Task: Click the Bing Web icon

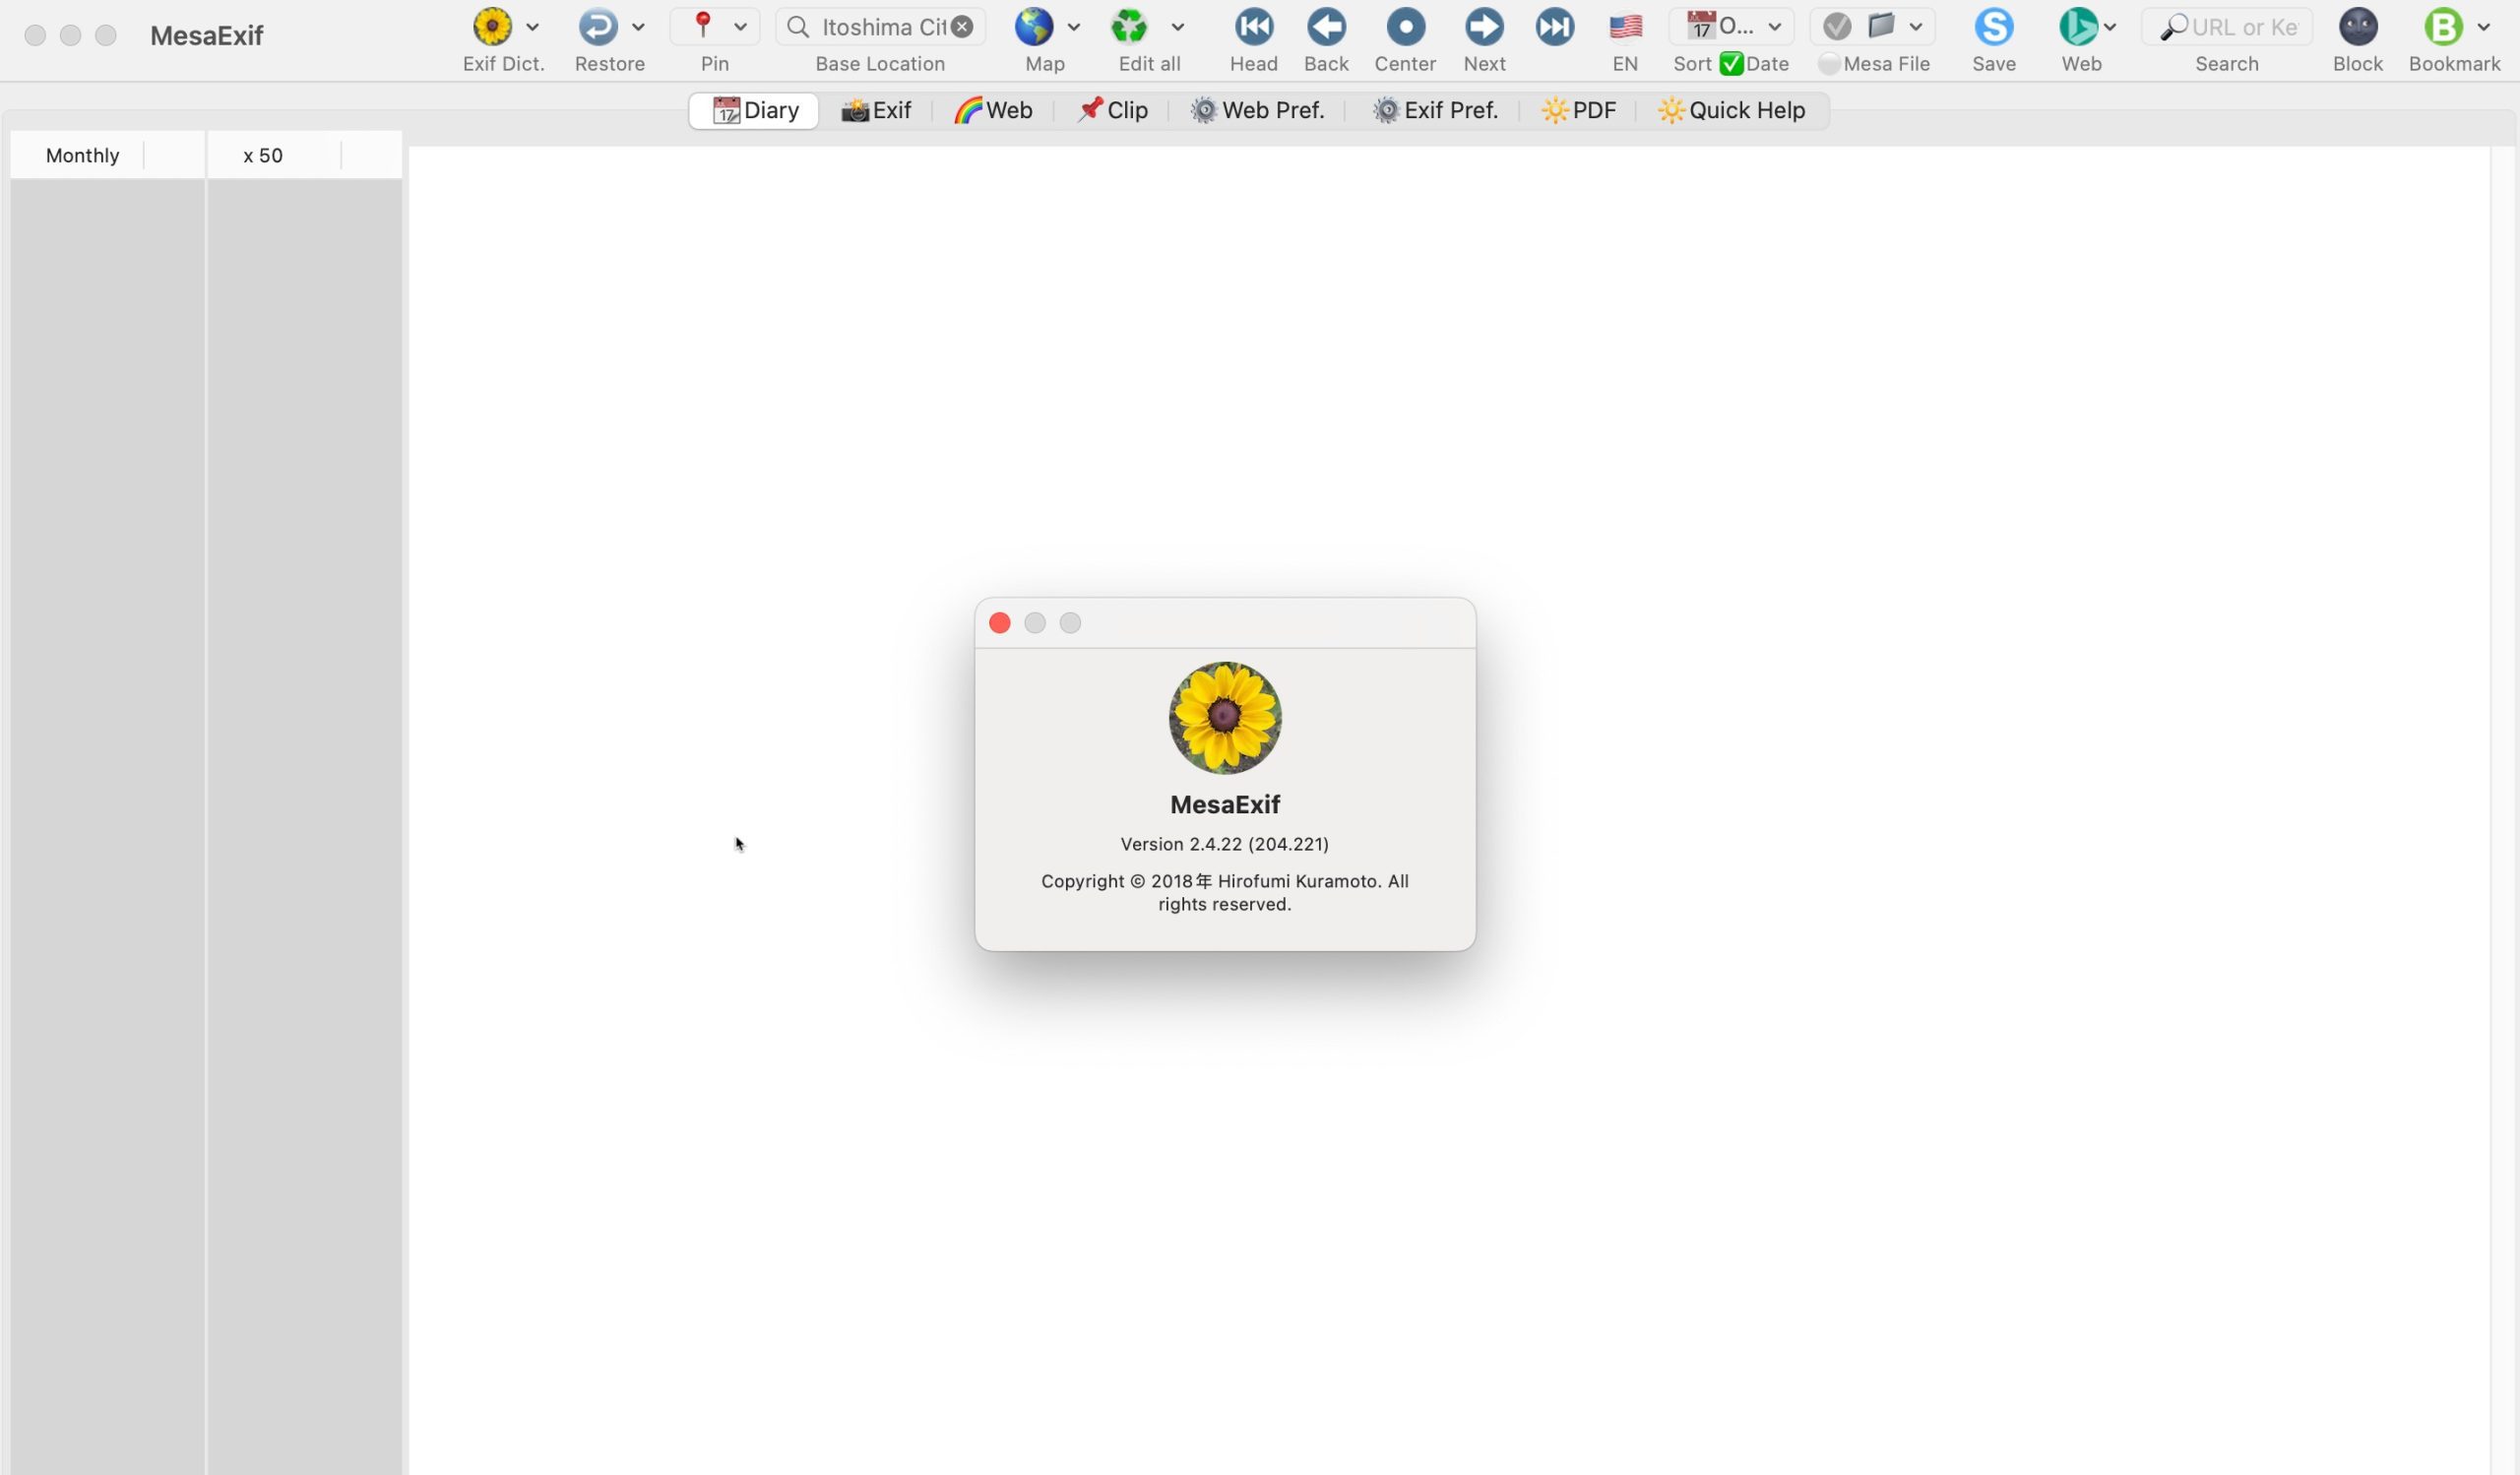Action: [2078, 27]
